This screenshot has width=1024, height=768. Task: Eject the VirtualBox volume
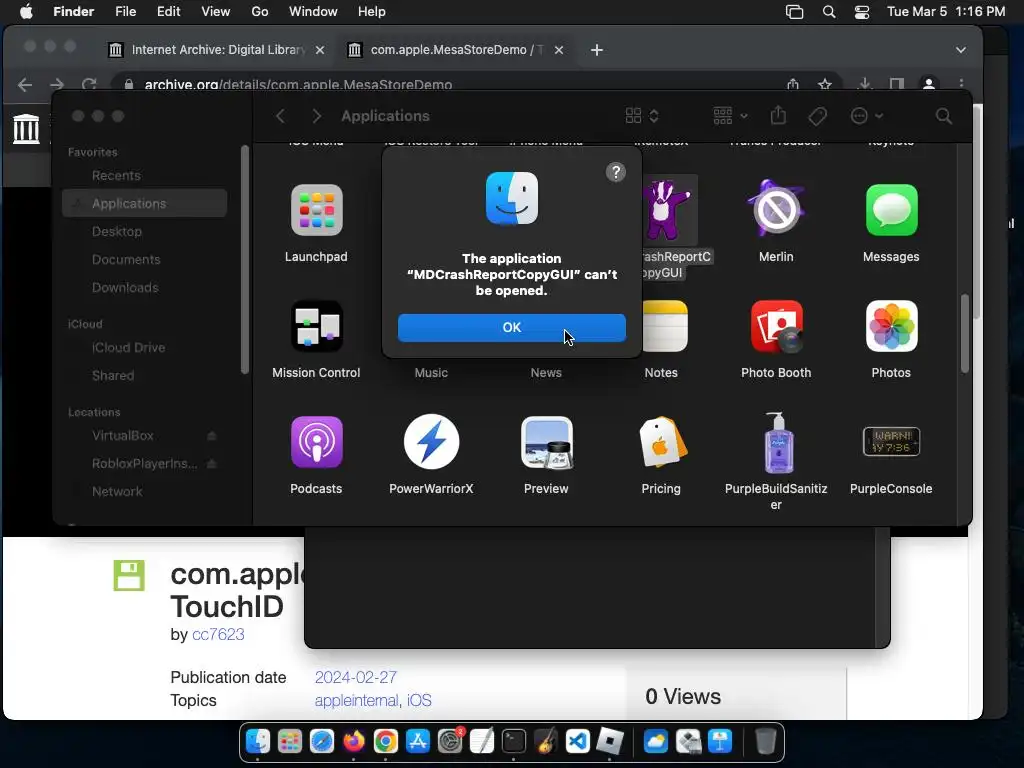coord(212,436)
